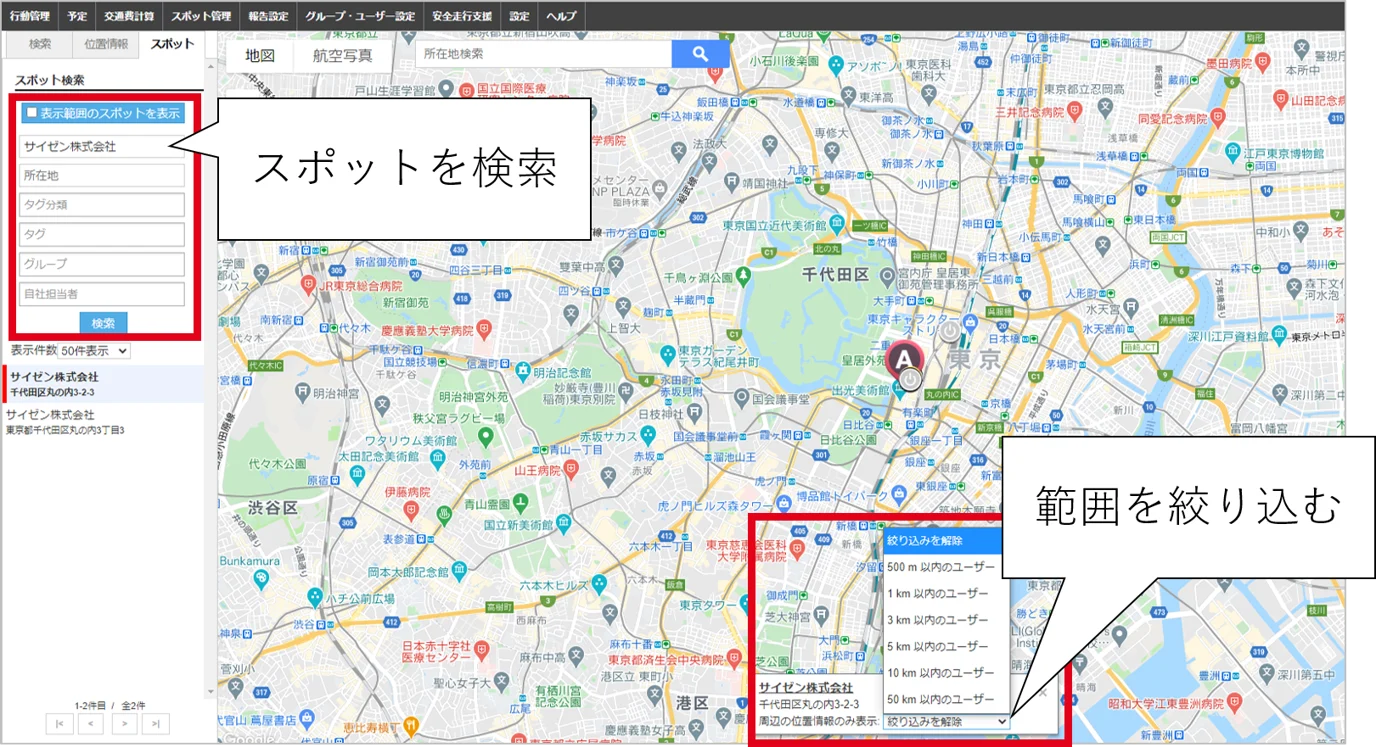Go to the previous results page
Viewport: 1376px width, 747px height.
pos(91,724)
